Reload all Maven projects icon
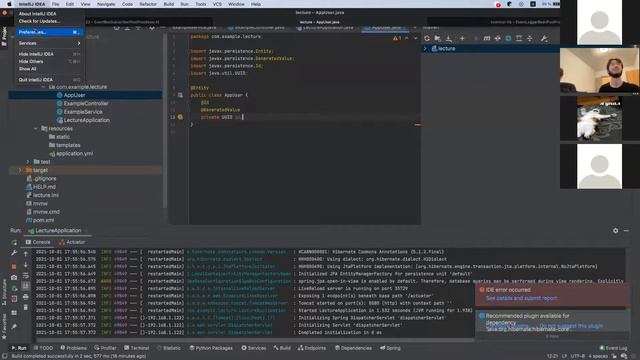The image size is (640, 360). (427, 38)
